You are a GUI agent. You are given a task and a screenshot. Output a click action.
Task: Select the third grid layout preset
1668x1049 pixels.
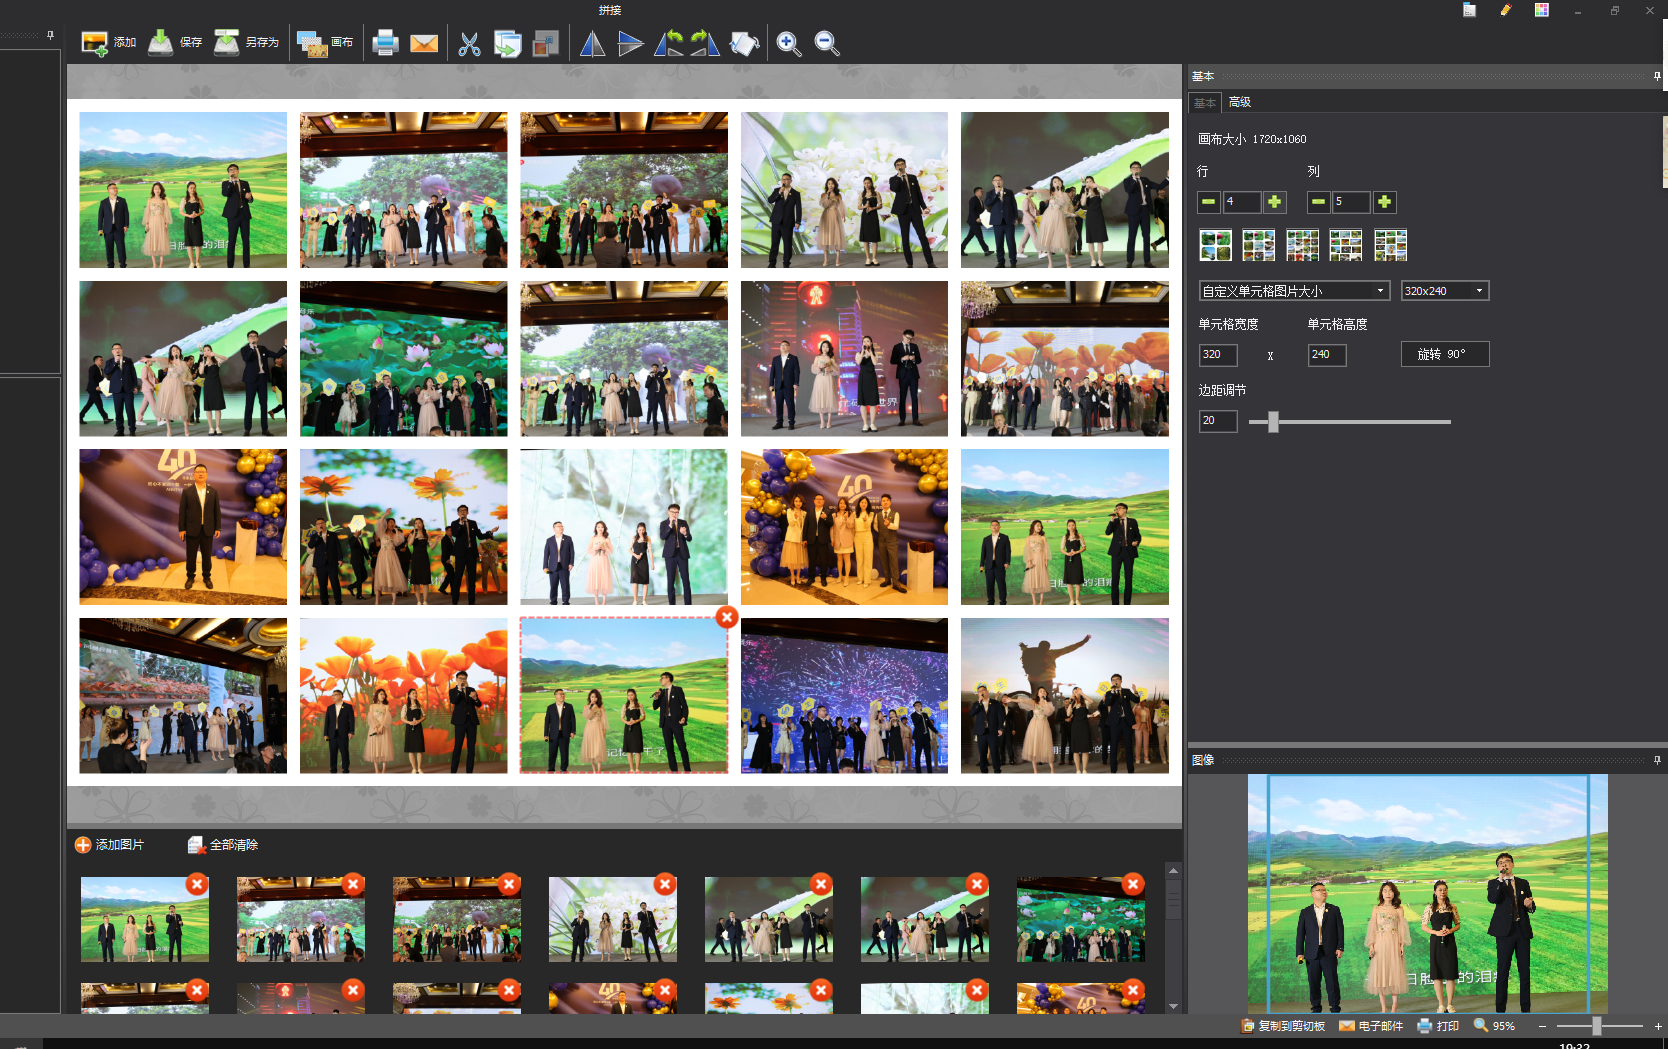[1302, 245]
